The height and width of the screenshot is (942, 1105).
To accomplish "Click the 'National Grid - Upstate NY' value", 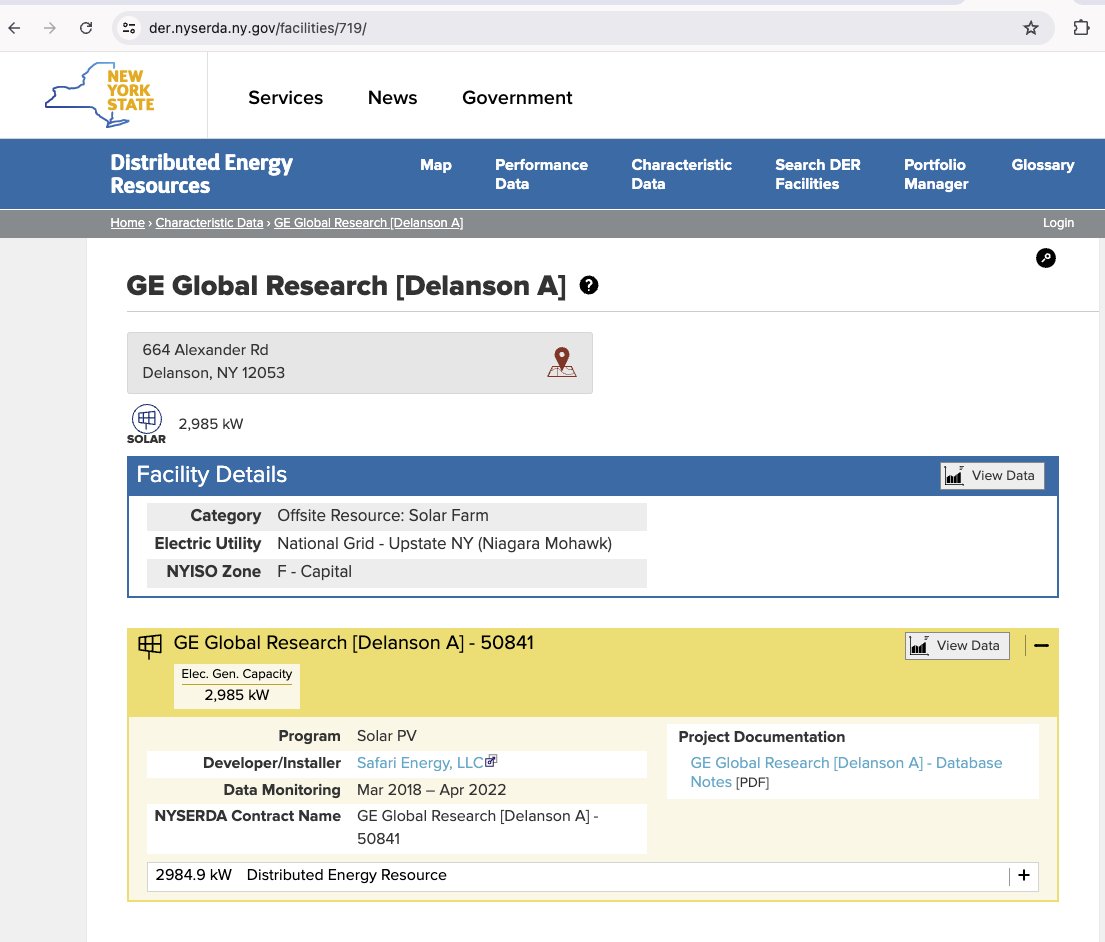I will pos(444,544).
